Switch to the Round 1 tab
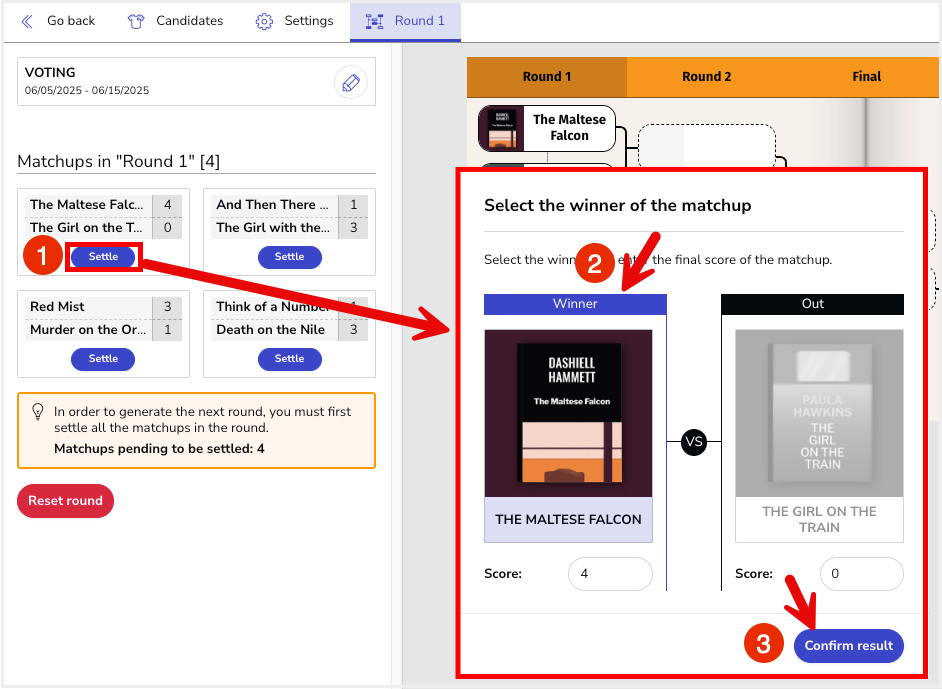The width and height of the screenshot is (942, 689). [x=406, y=21]
